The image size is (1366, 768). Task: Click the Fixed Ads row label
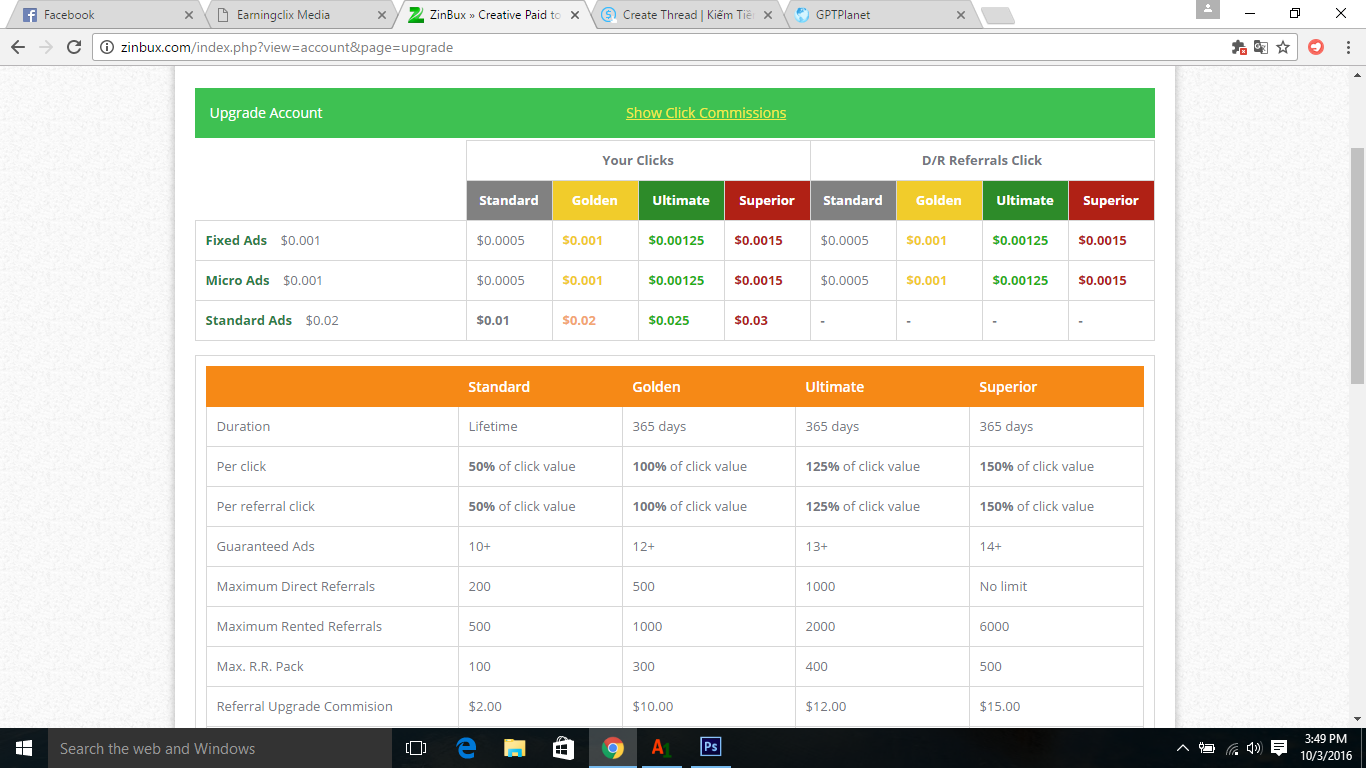[236, 240]
